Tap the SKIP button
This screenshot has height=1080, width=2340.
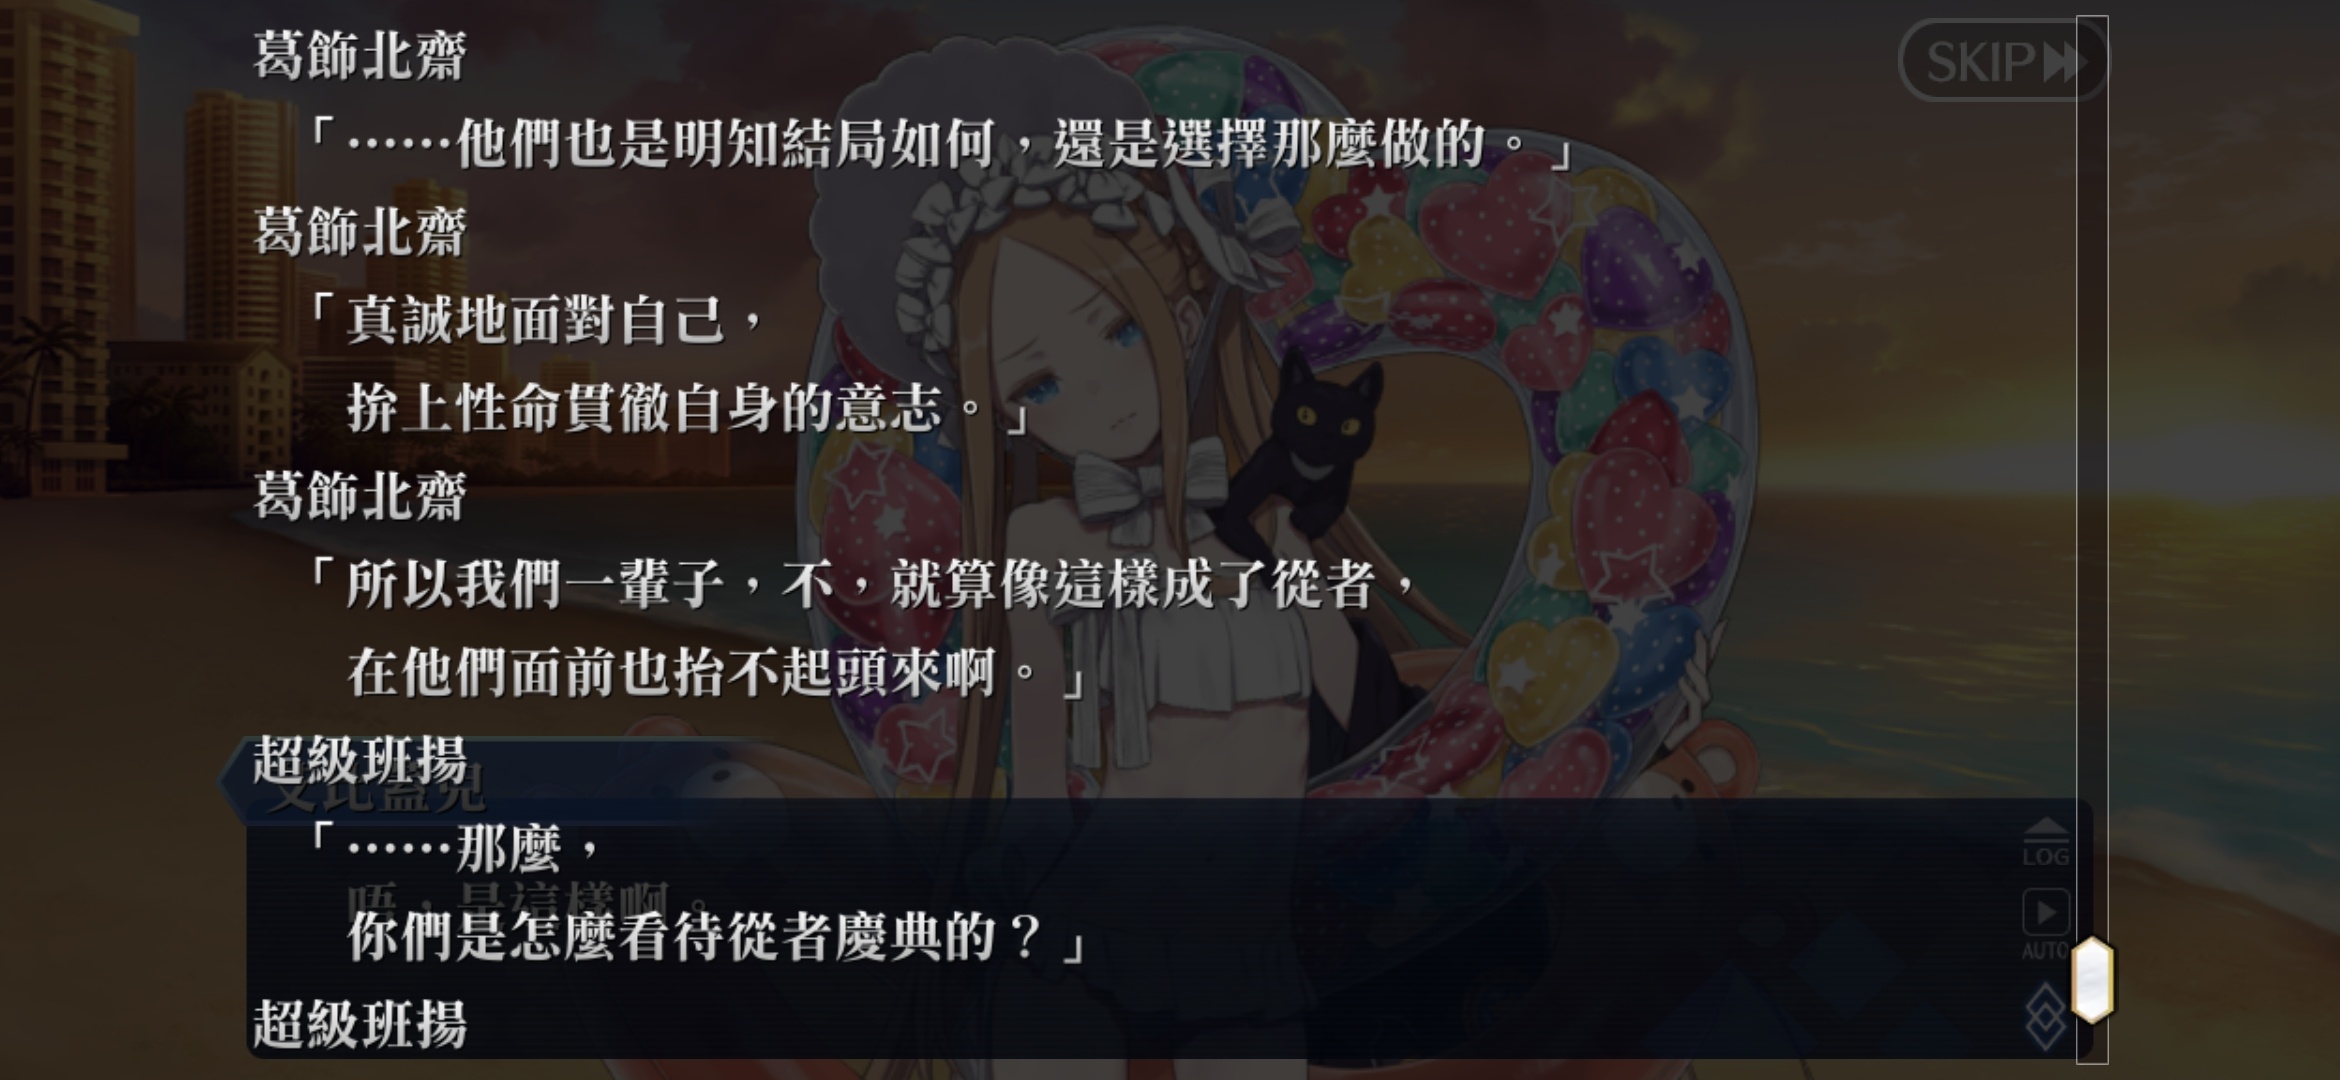click(x=2002, y=61)
